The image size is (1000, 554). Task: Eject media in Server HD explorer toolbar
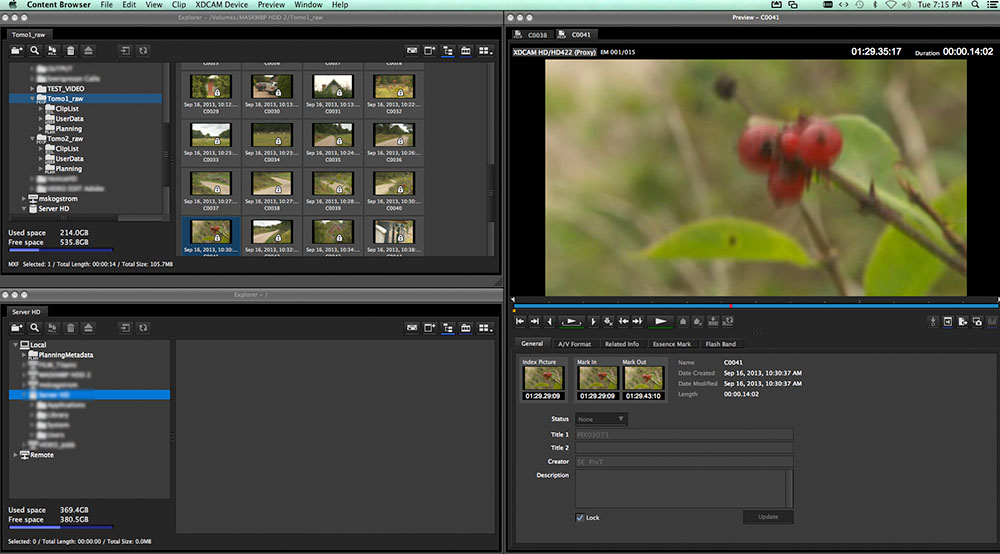(89, 328)
